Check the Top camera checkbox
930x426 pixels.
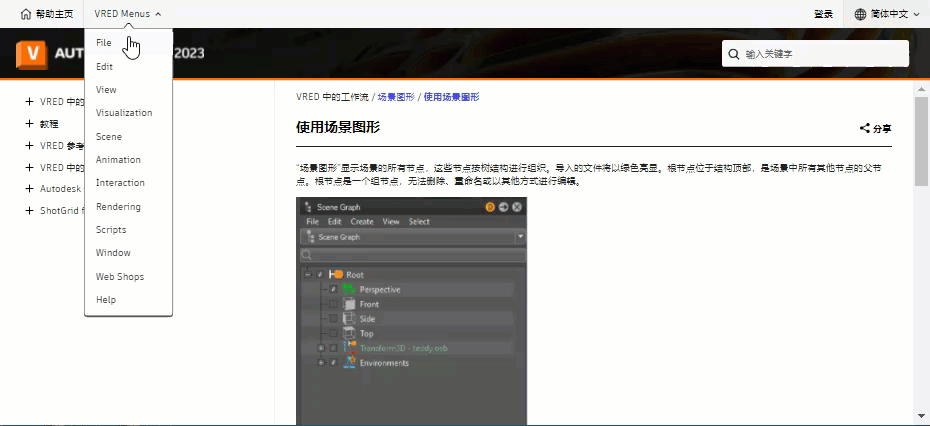(x=333, y=333)
